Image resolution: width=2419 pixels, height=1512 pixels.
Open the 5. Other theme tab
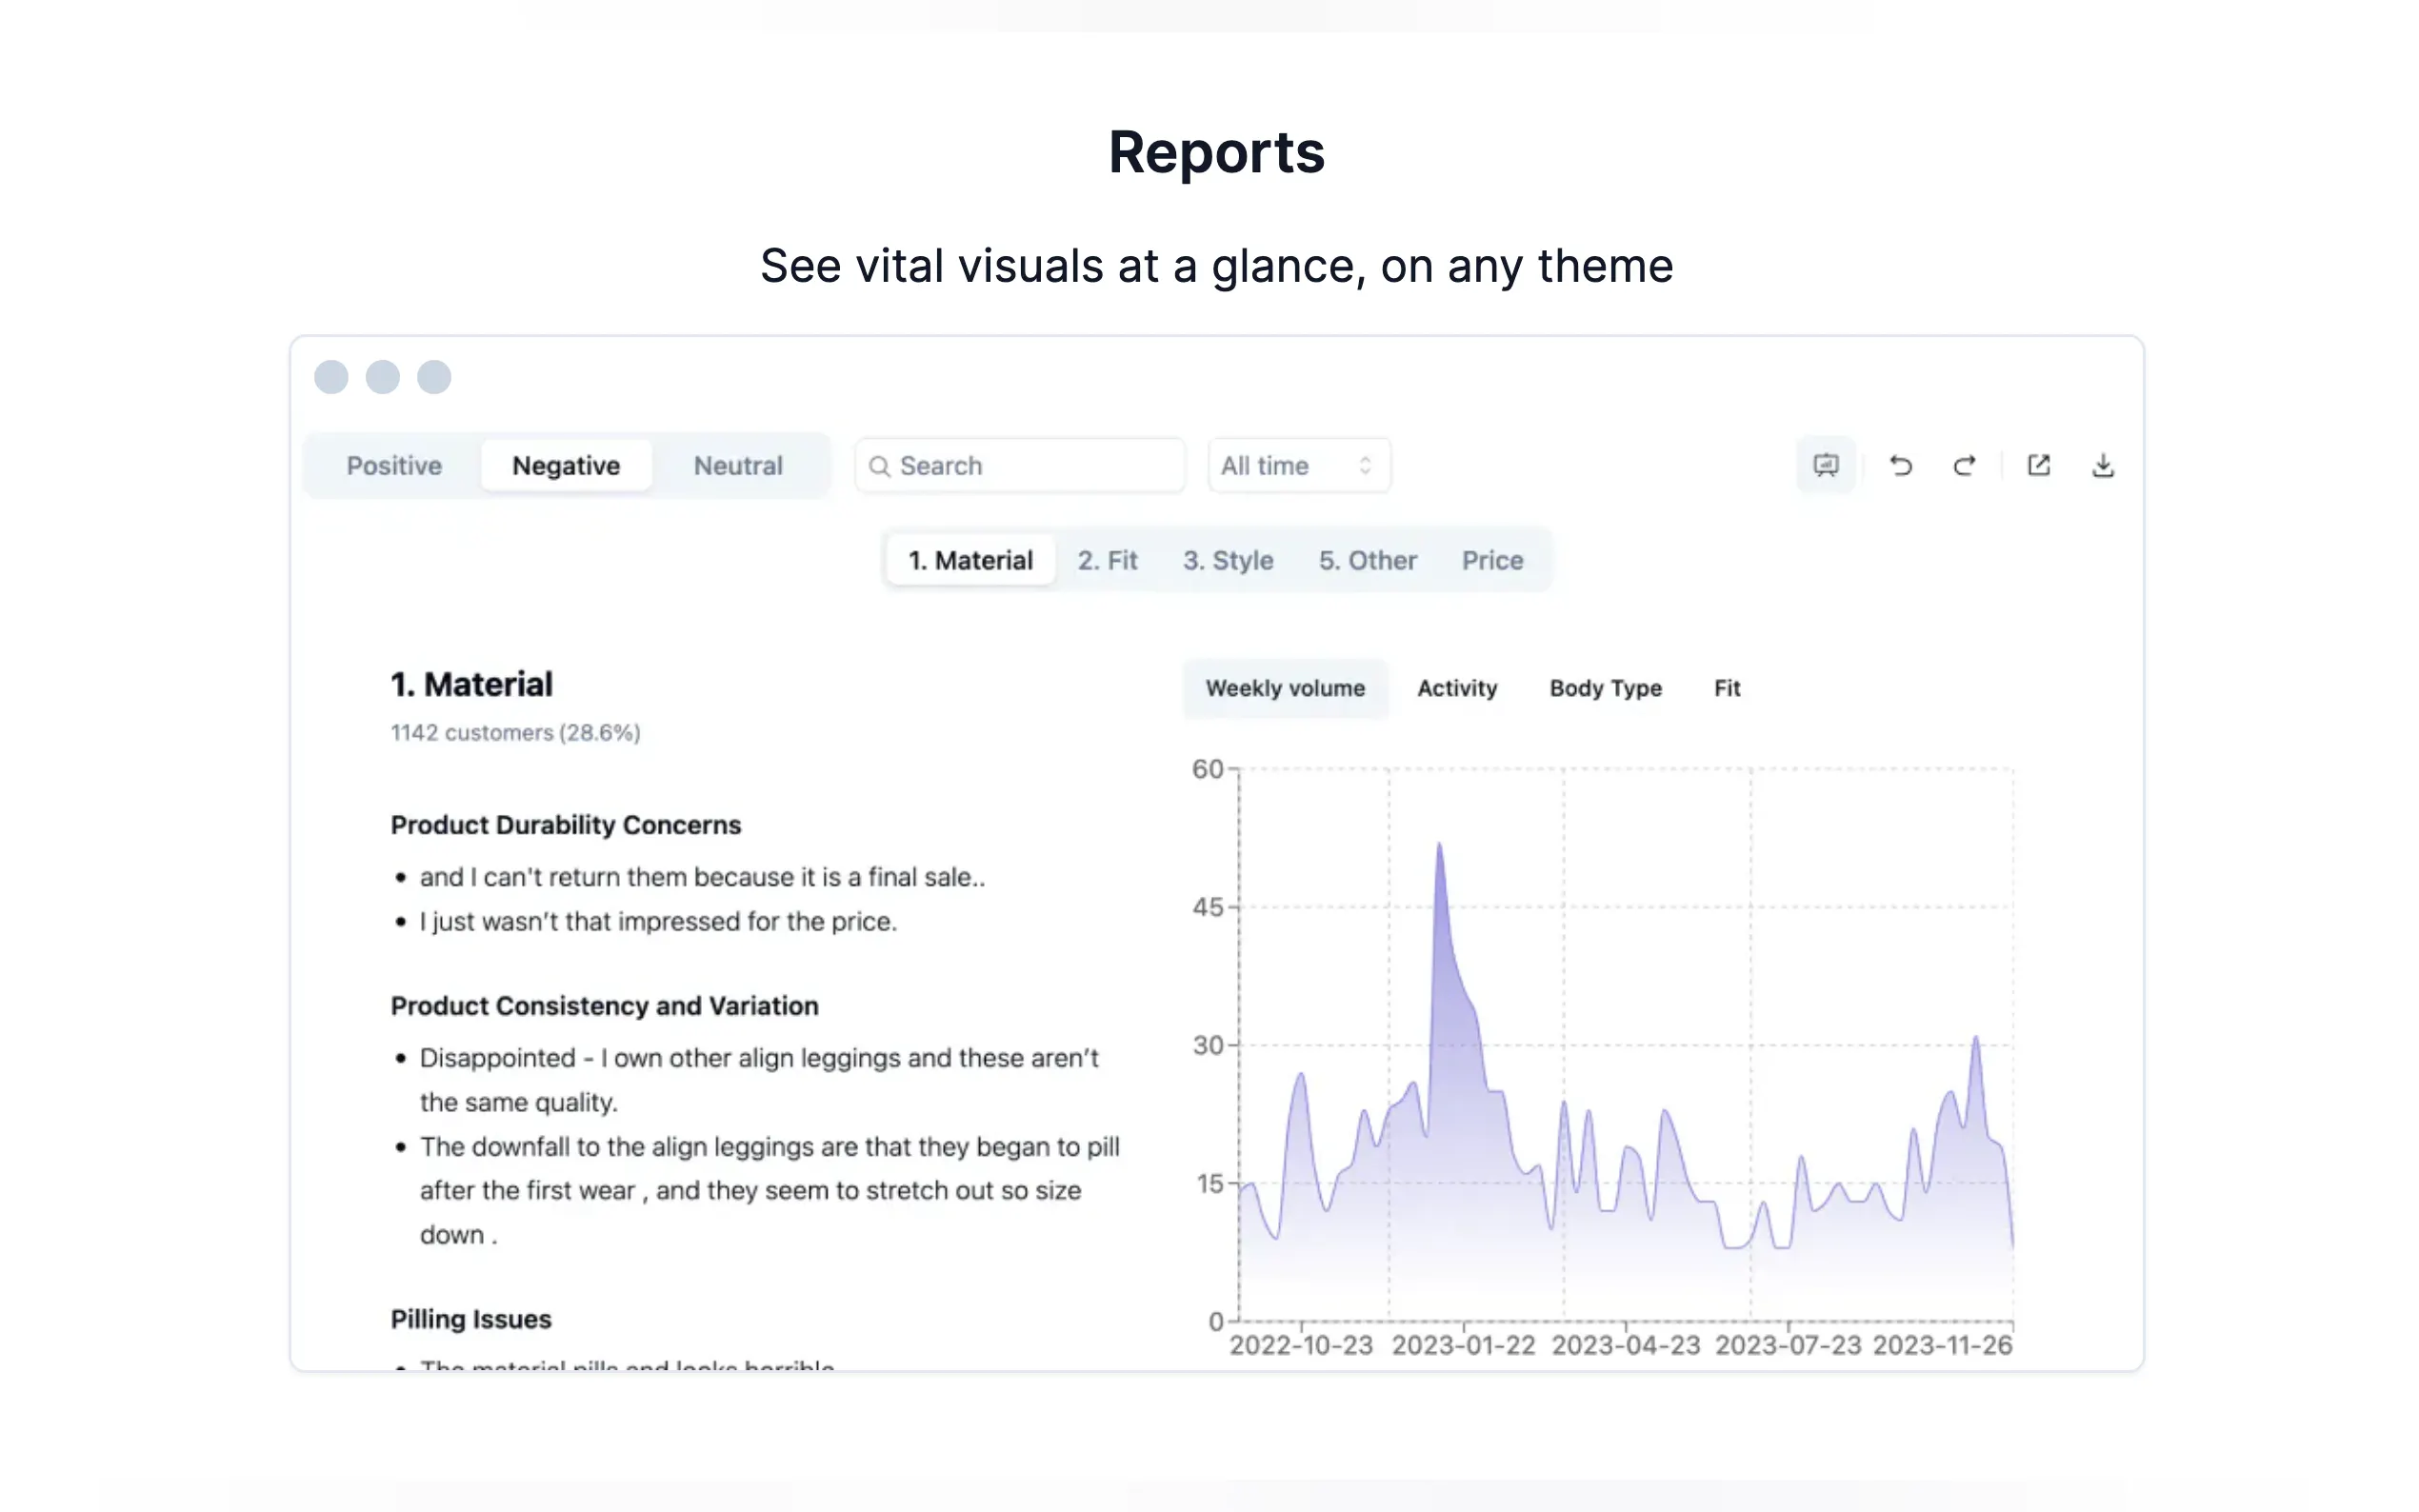click(1367, 560)
